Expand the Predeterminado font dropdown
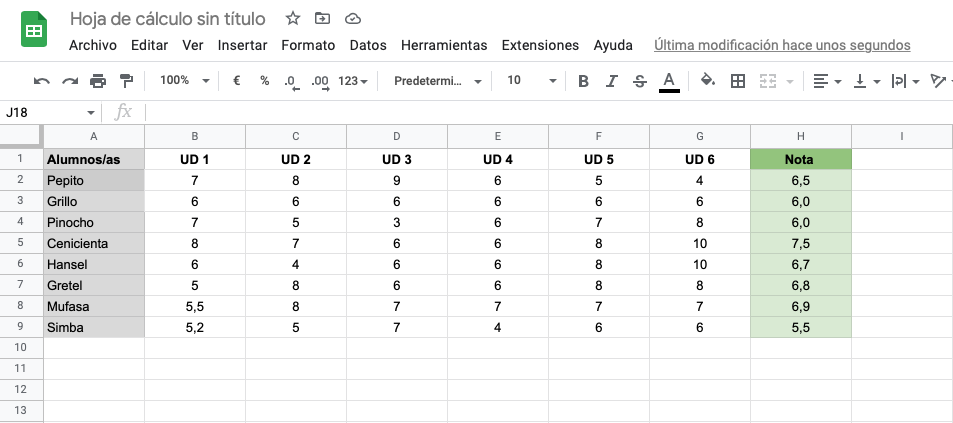The image size is (953, 423). pos(438,80)
